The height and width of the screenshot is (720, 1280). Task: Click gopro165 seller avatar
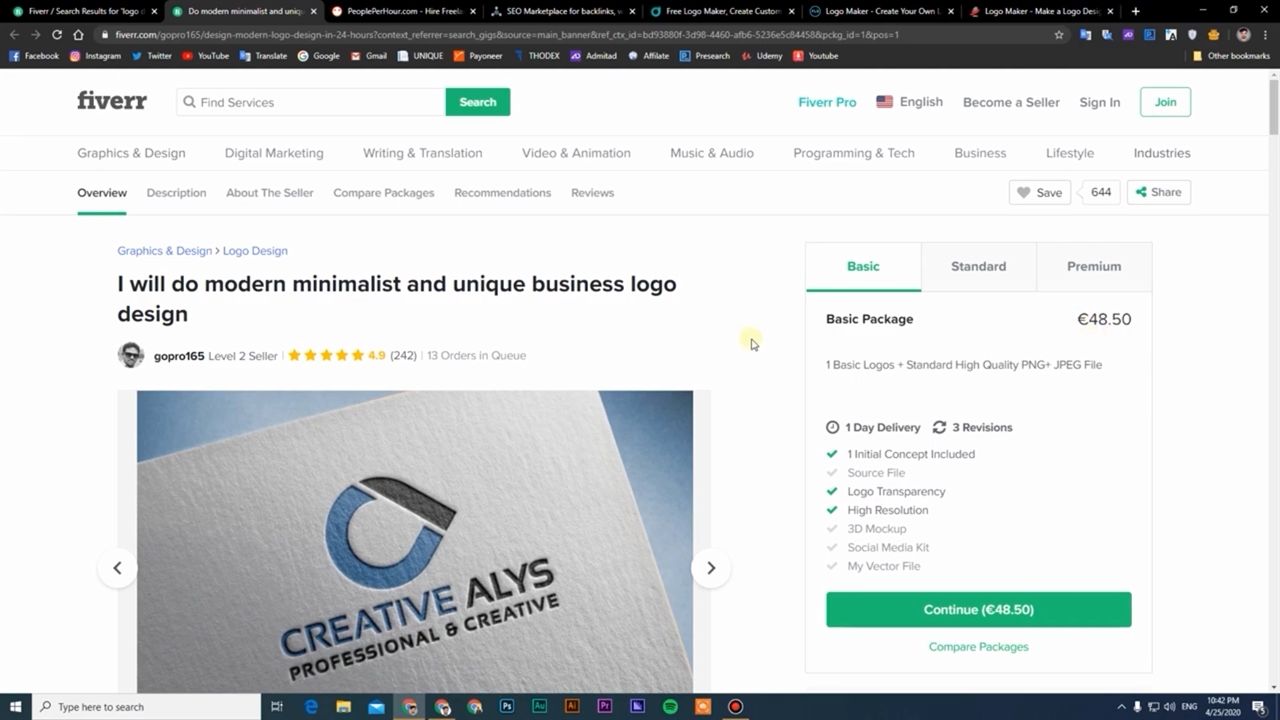(131, 355)
